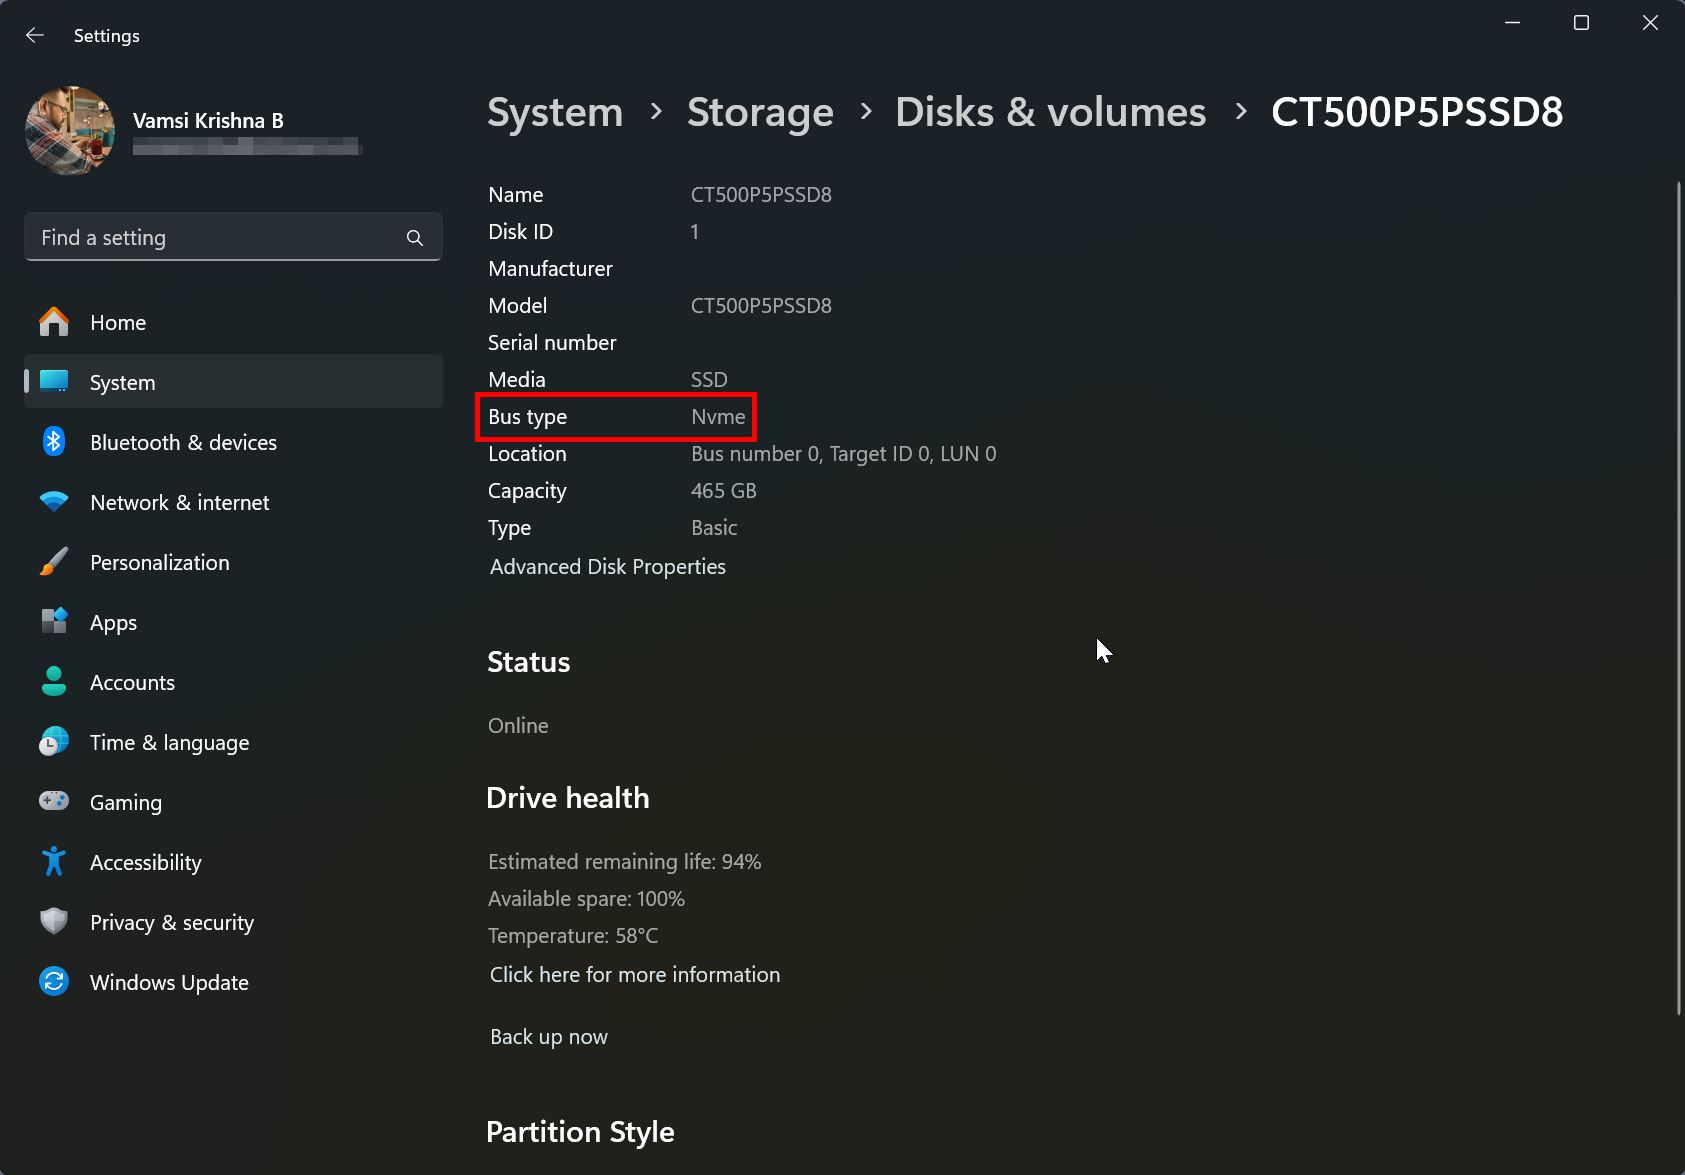Screen dimensions: 1685x1175
Task: Click the search magnifier icon
Action: coord(415,238)
